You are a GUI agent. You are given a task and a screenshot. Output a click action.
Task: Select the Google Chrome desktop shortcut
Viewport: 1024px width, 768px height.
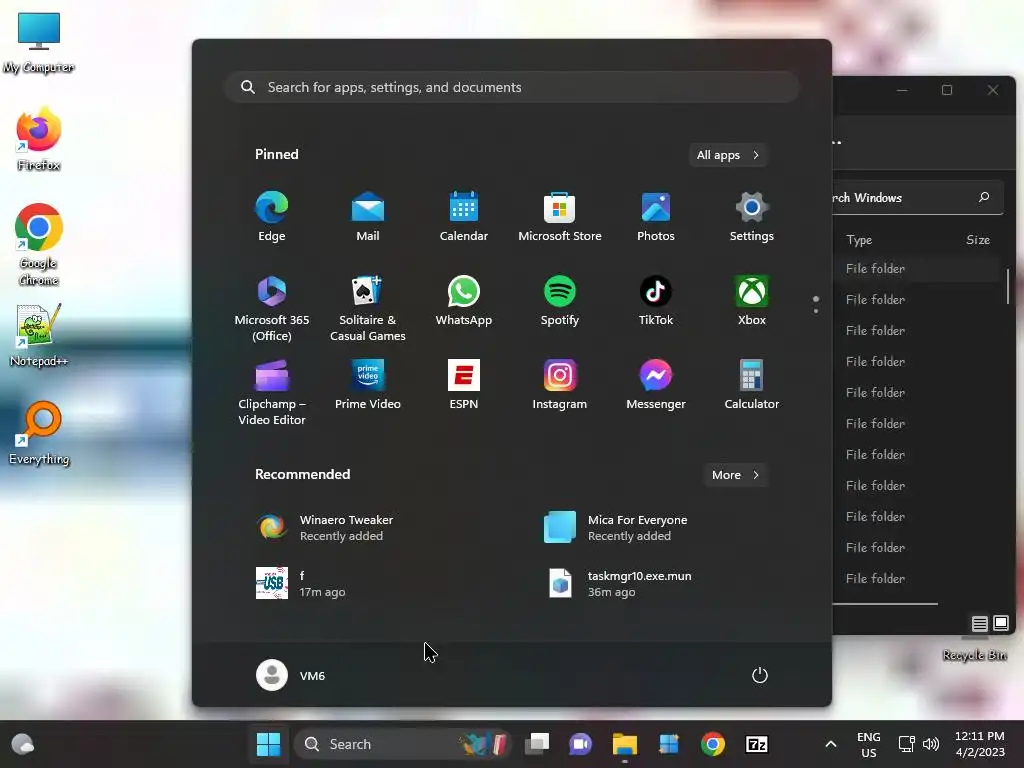coord(39,245)
